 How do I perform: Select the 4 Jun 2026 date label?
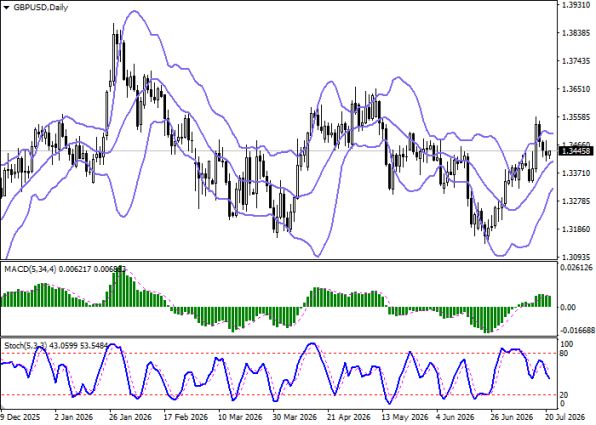(455, 417)
